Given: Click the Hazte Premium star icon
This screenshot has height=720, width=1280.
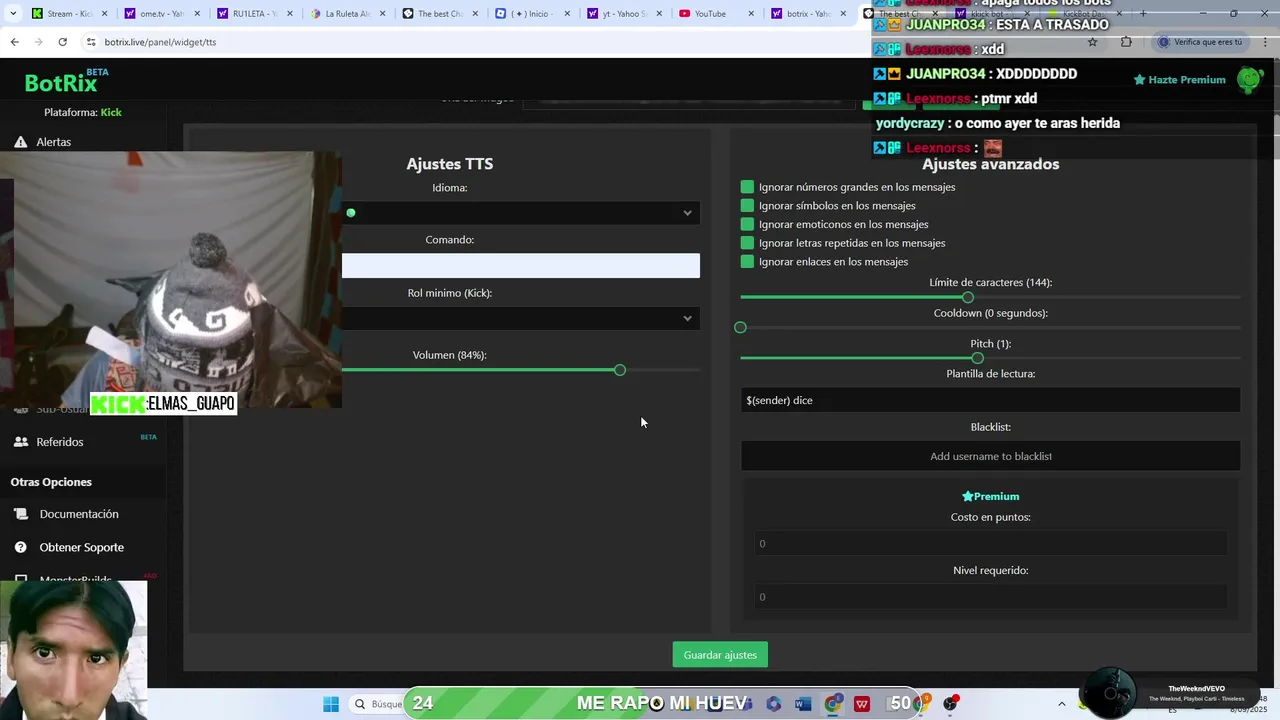Looking at the screenshot, I should click(1139, 80).
